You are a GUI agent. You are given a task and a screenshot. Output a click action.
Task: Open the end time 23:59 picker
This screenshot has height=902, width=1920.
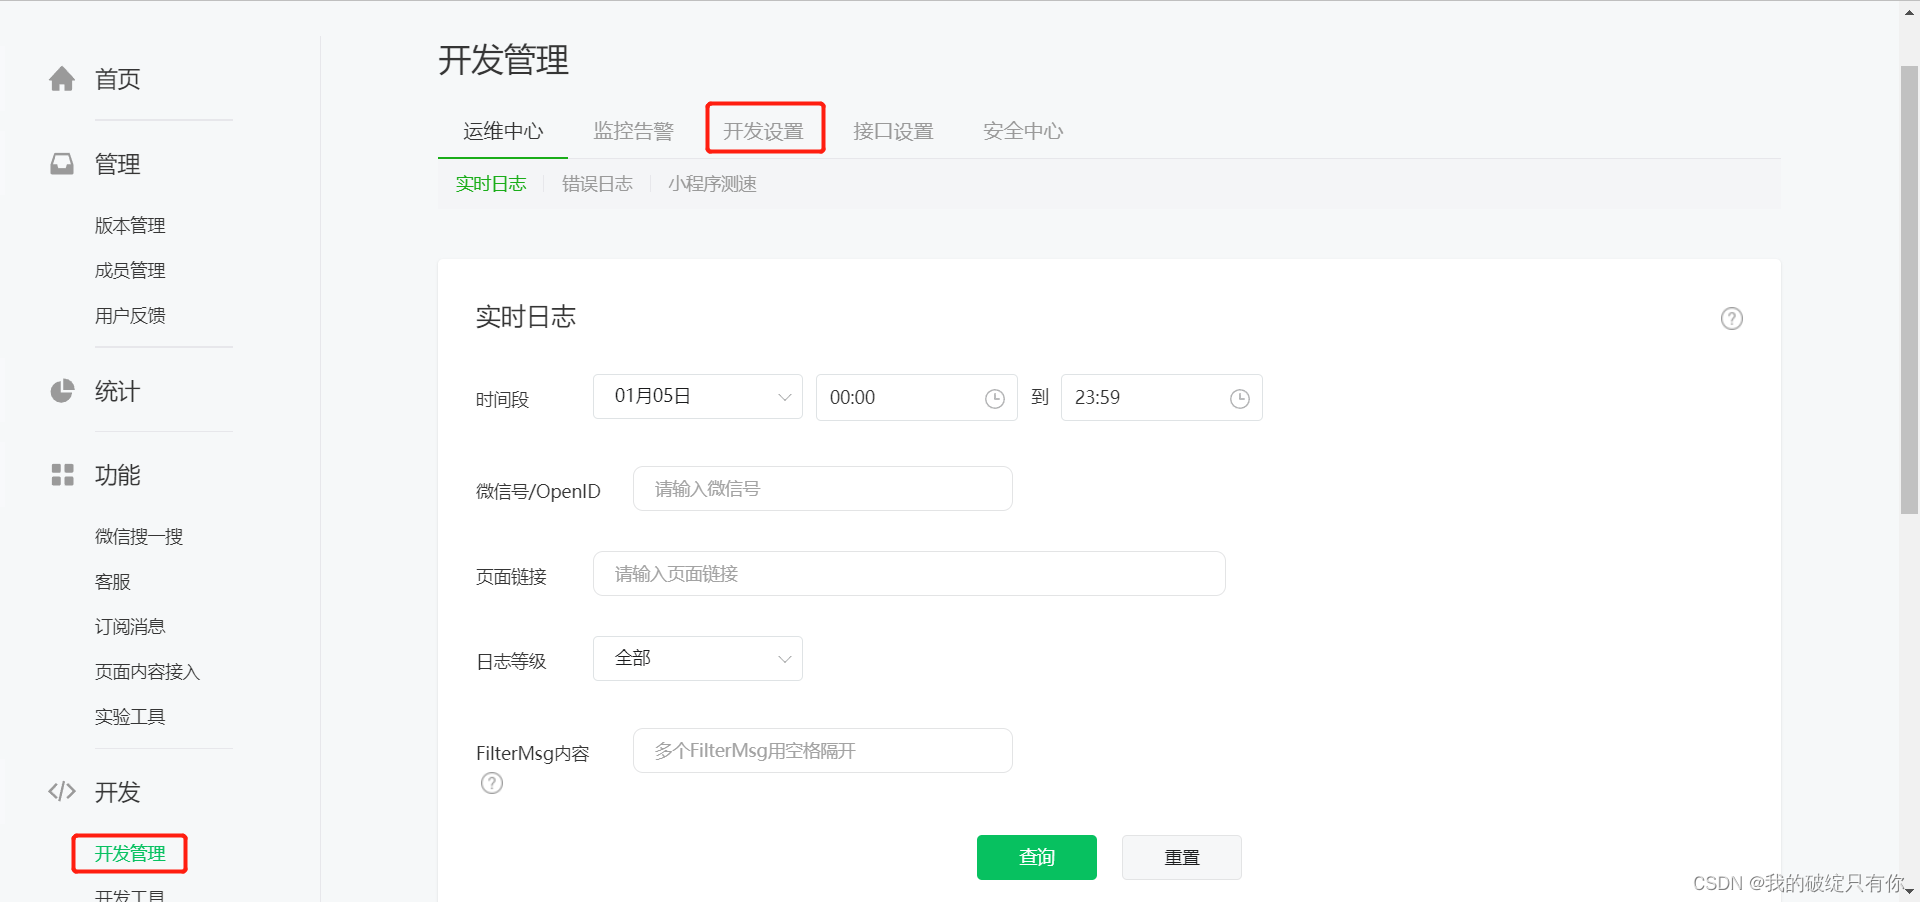1161,397
